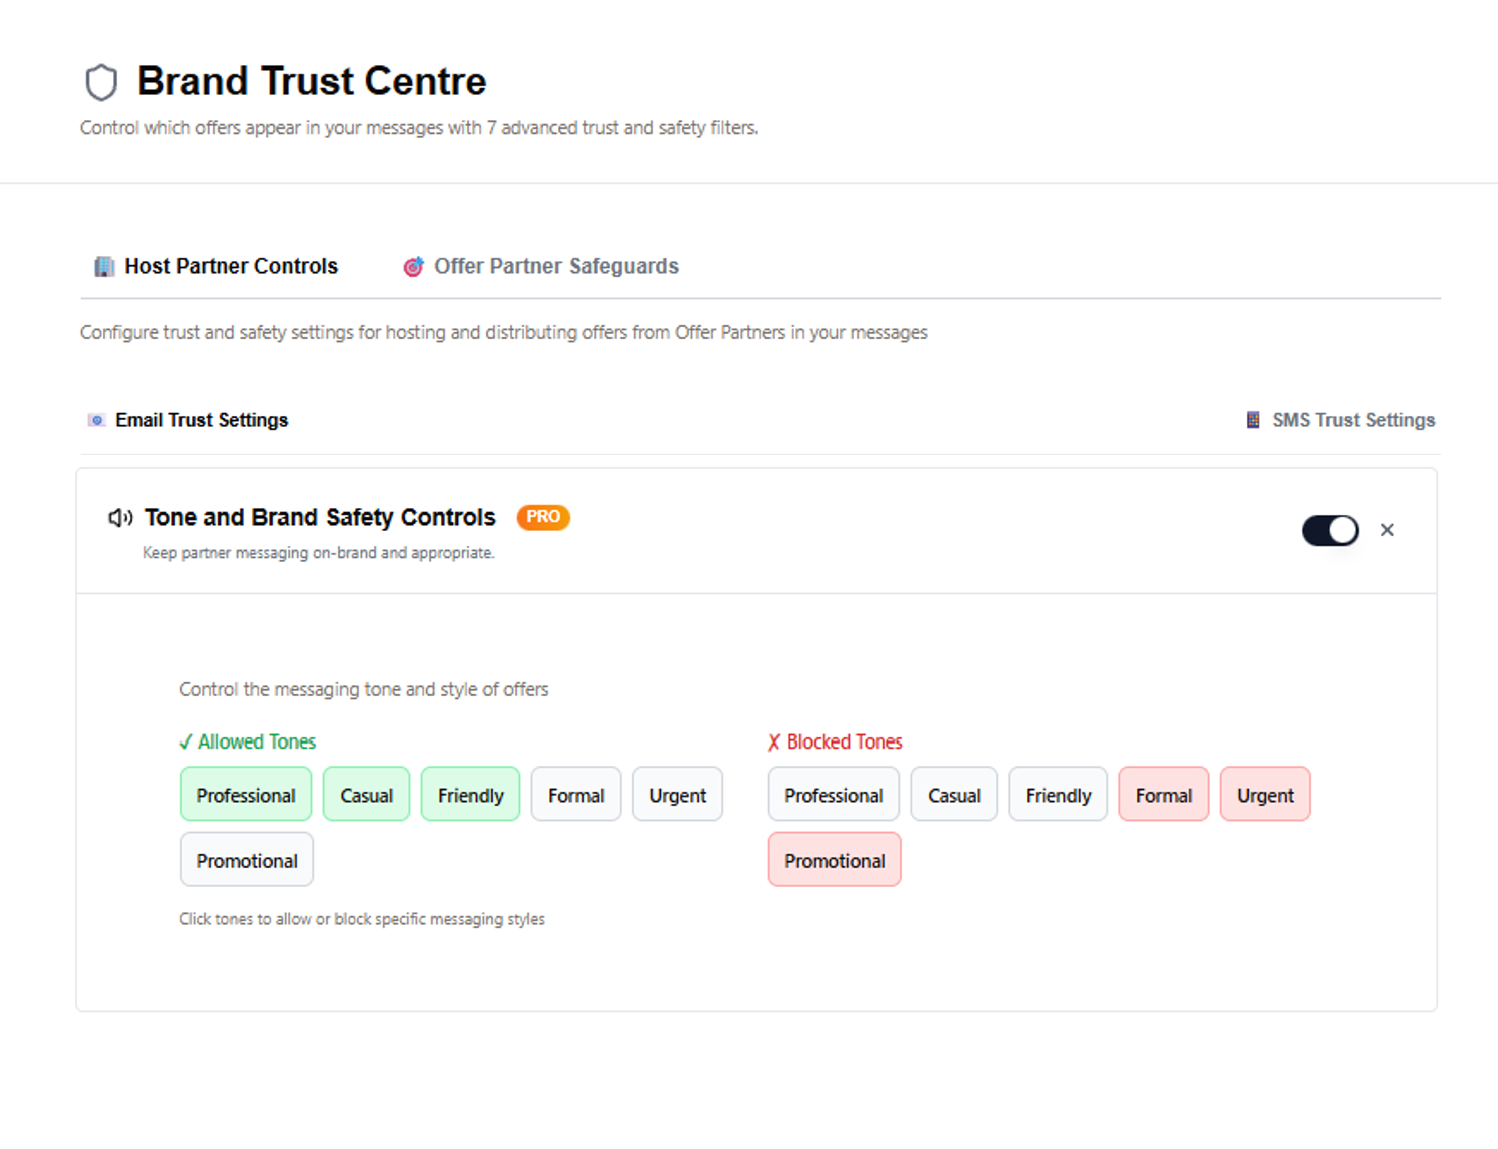Block the Professional tone
The image size is (1498, 1149).
pyautogui.click(x=833, y=795)
